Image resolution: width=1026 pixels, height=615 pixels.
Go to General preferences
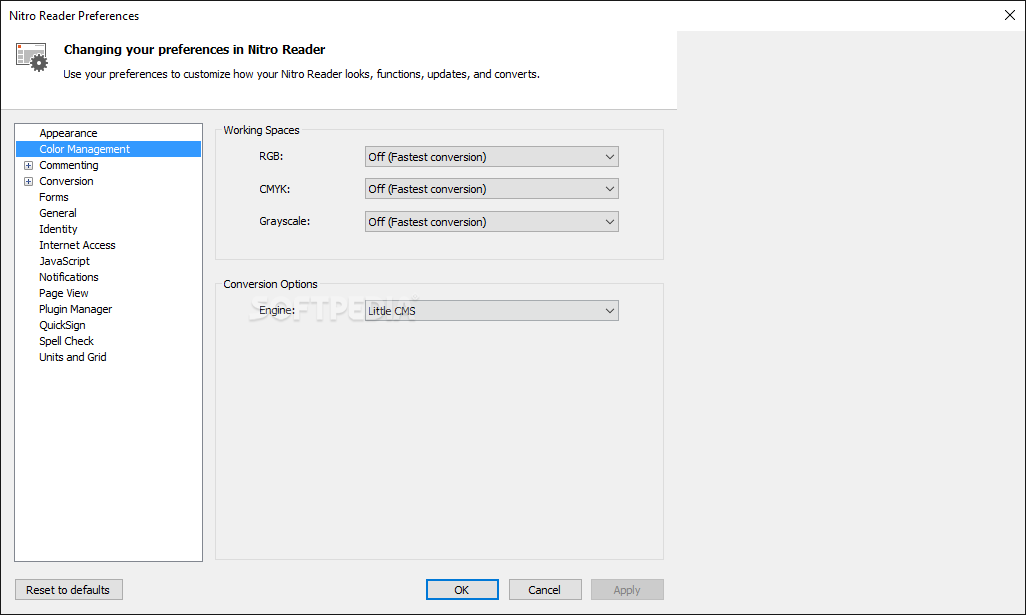click(58, 213)
